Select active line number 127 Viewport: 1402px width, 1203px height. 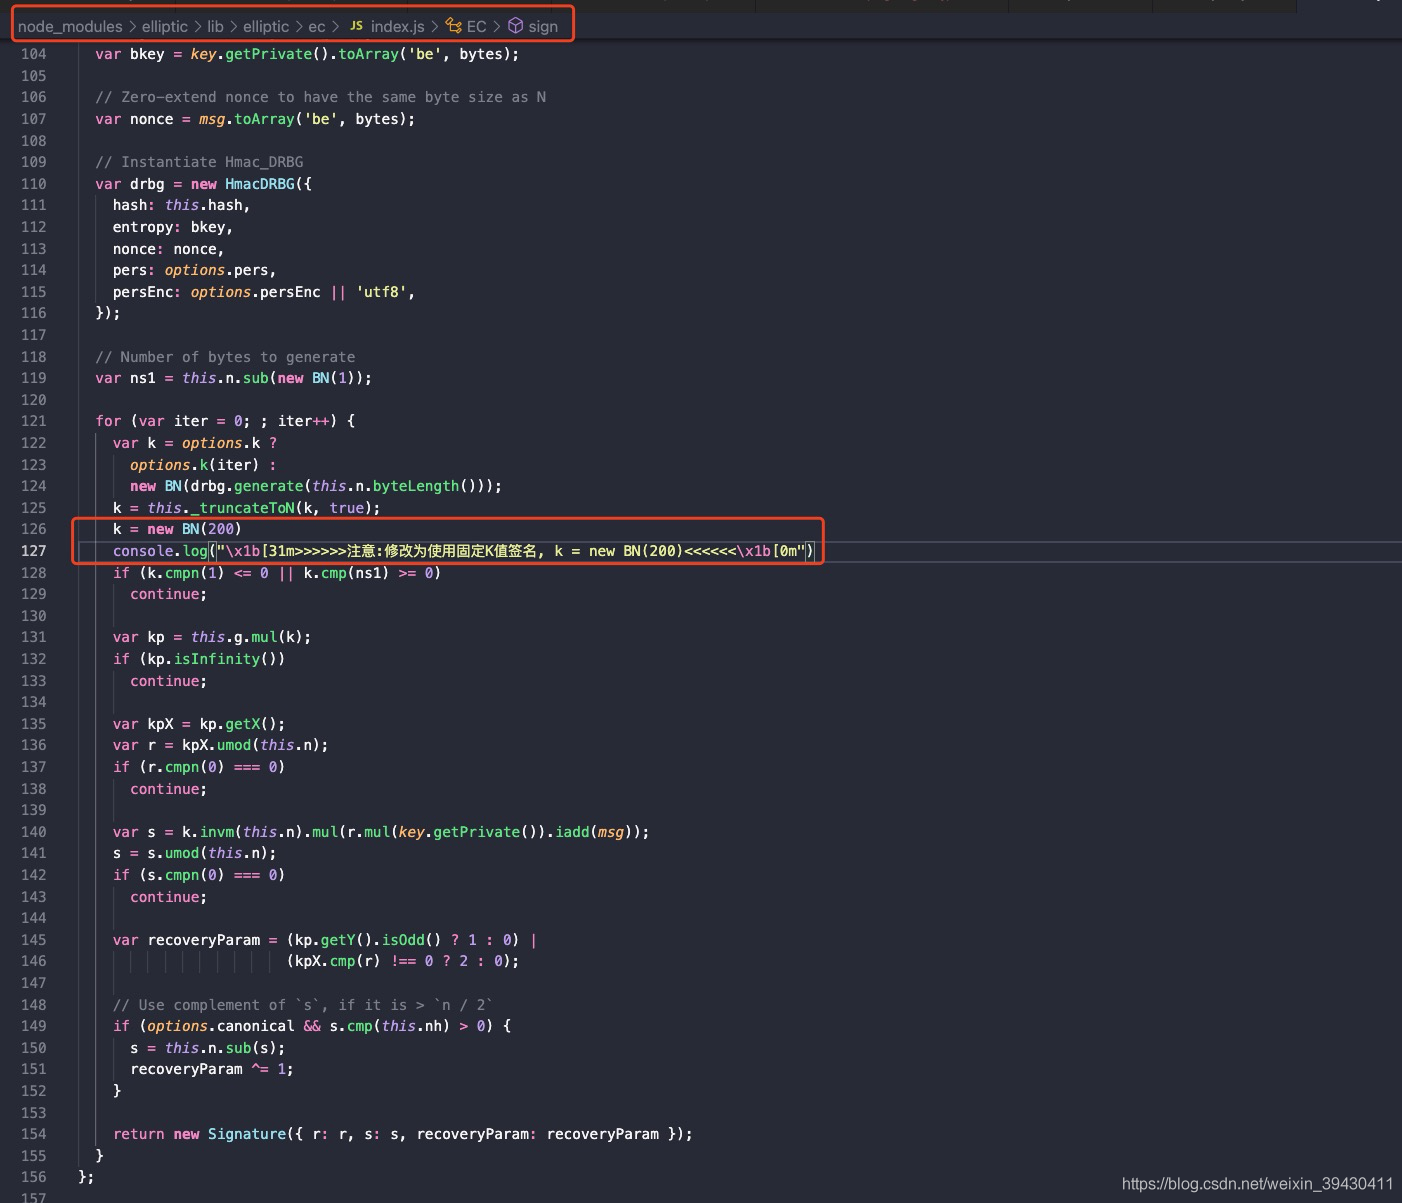tap(34, 551)
